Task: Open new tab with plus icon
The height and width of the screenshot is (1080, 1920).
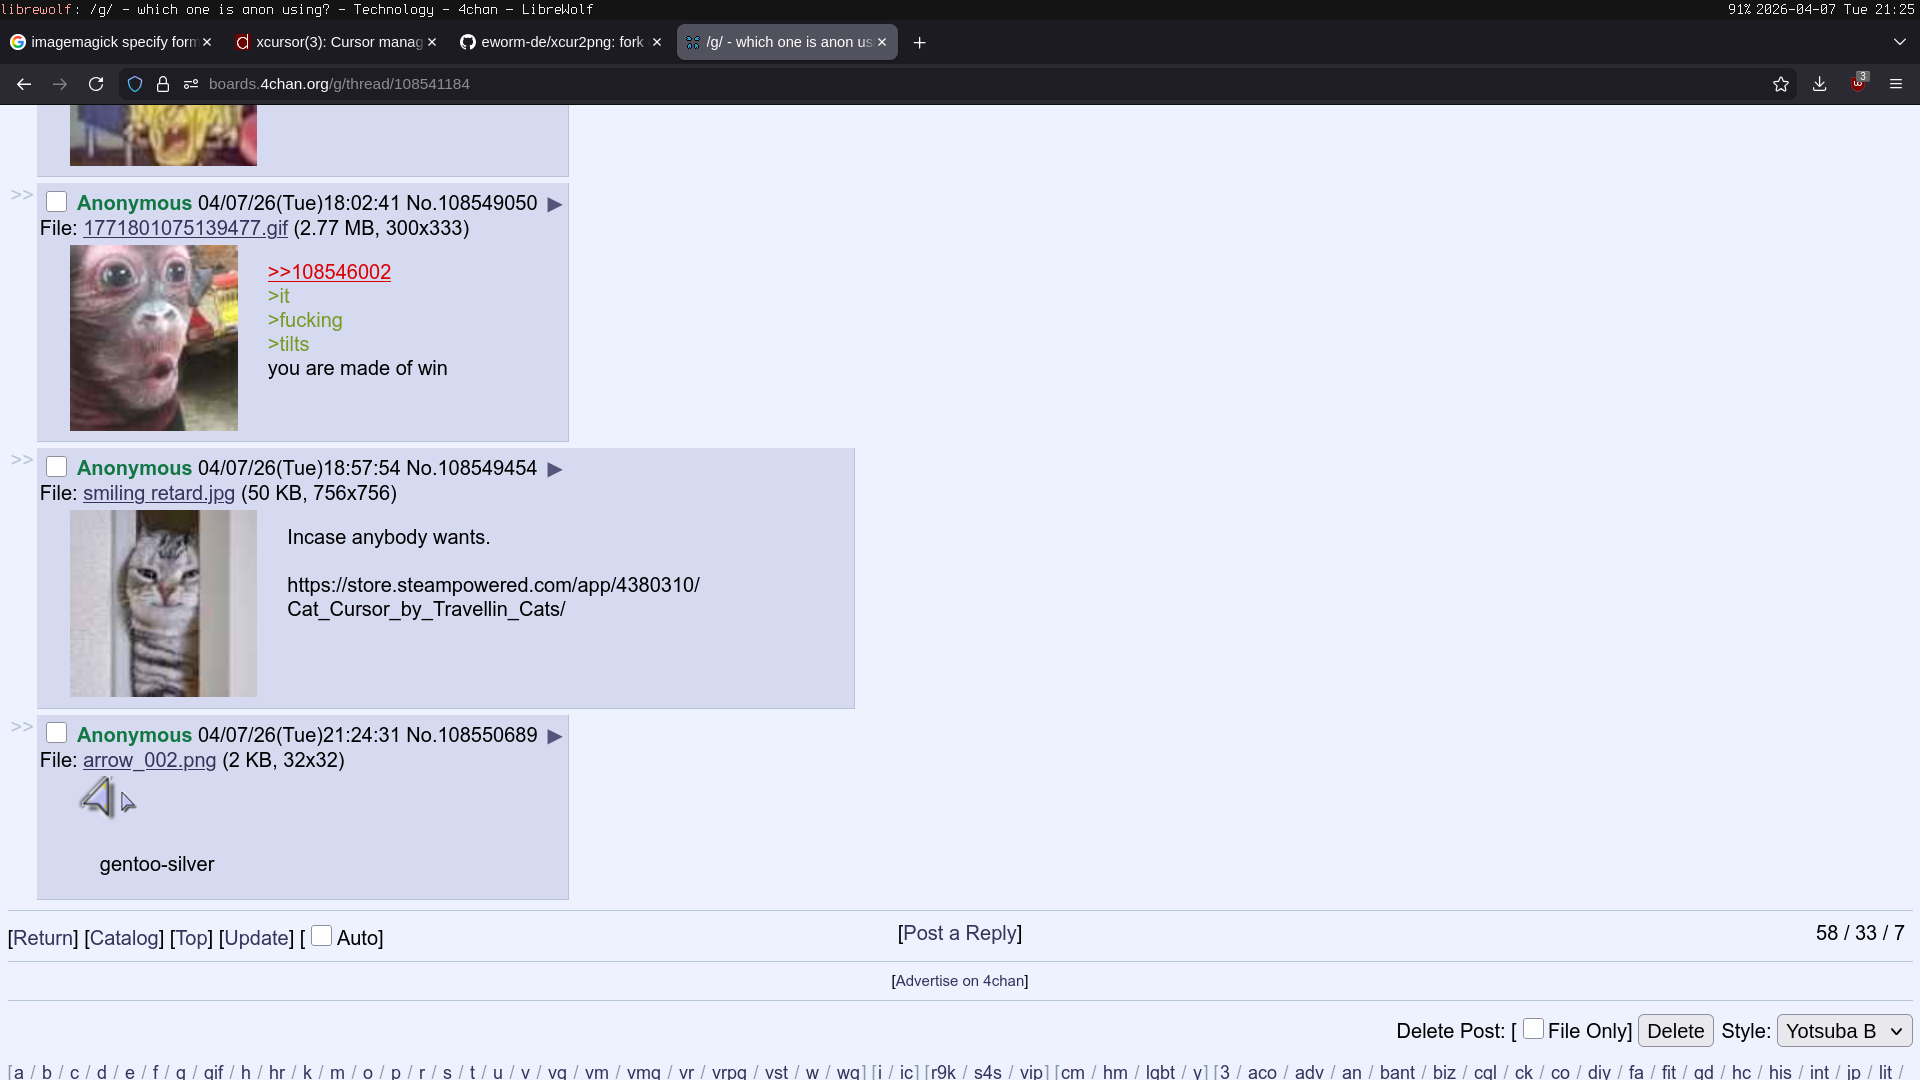Action: pos(920,43)
